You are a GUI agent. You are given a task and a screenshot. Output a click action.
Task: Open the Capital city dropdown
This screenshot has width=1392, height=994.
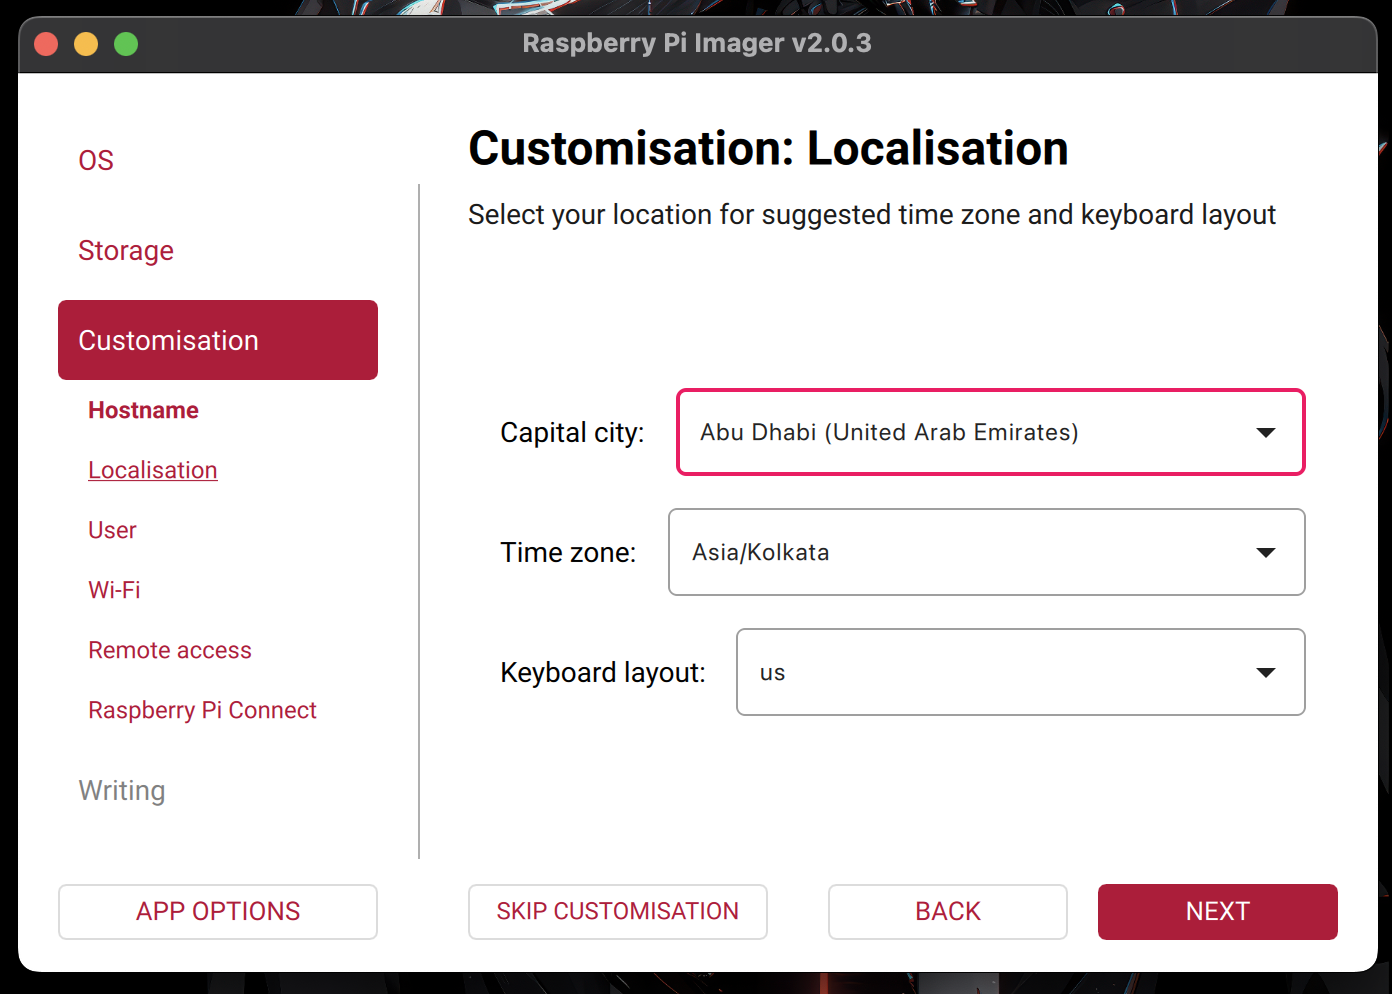pos(991,432)
